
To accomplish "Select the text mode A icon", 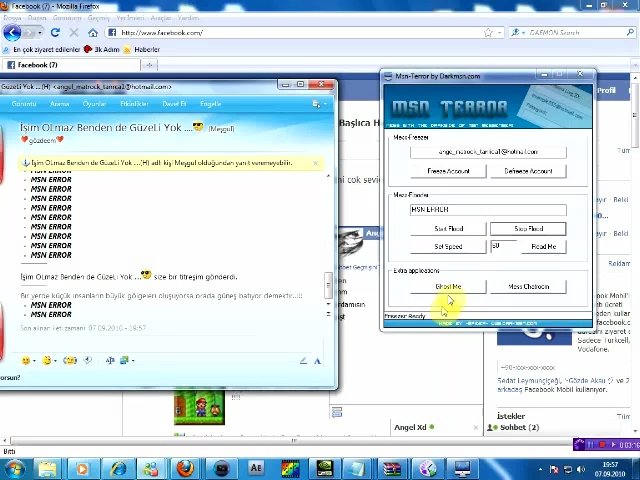I will 317,361.
